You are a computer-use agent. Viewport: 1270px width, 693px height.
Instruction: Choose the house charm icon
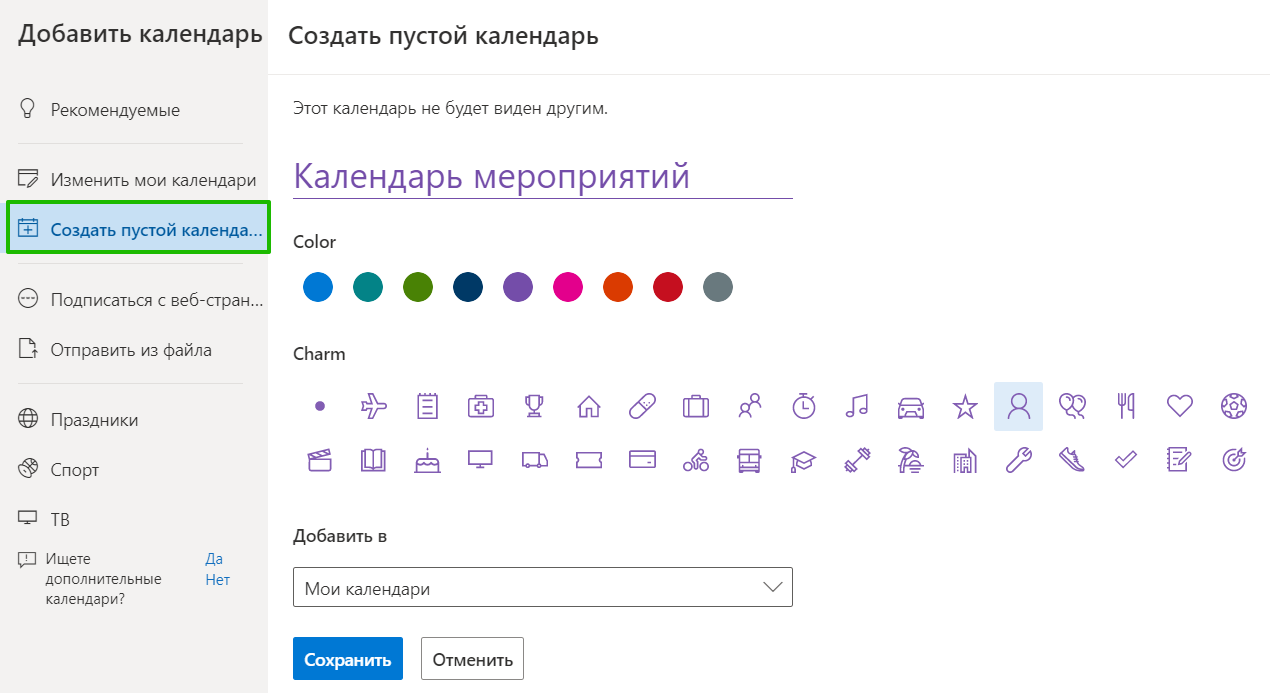tap(589, 406)
